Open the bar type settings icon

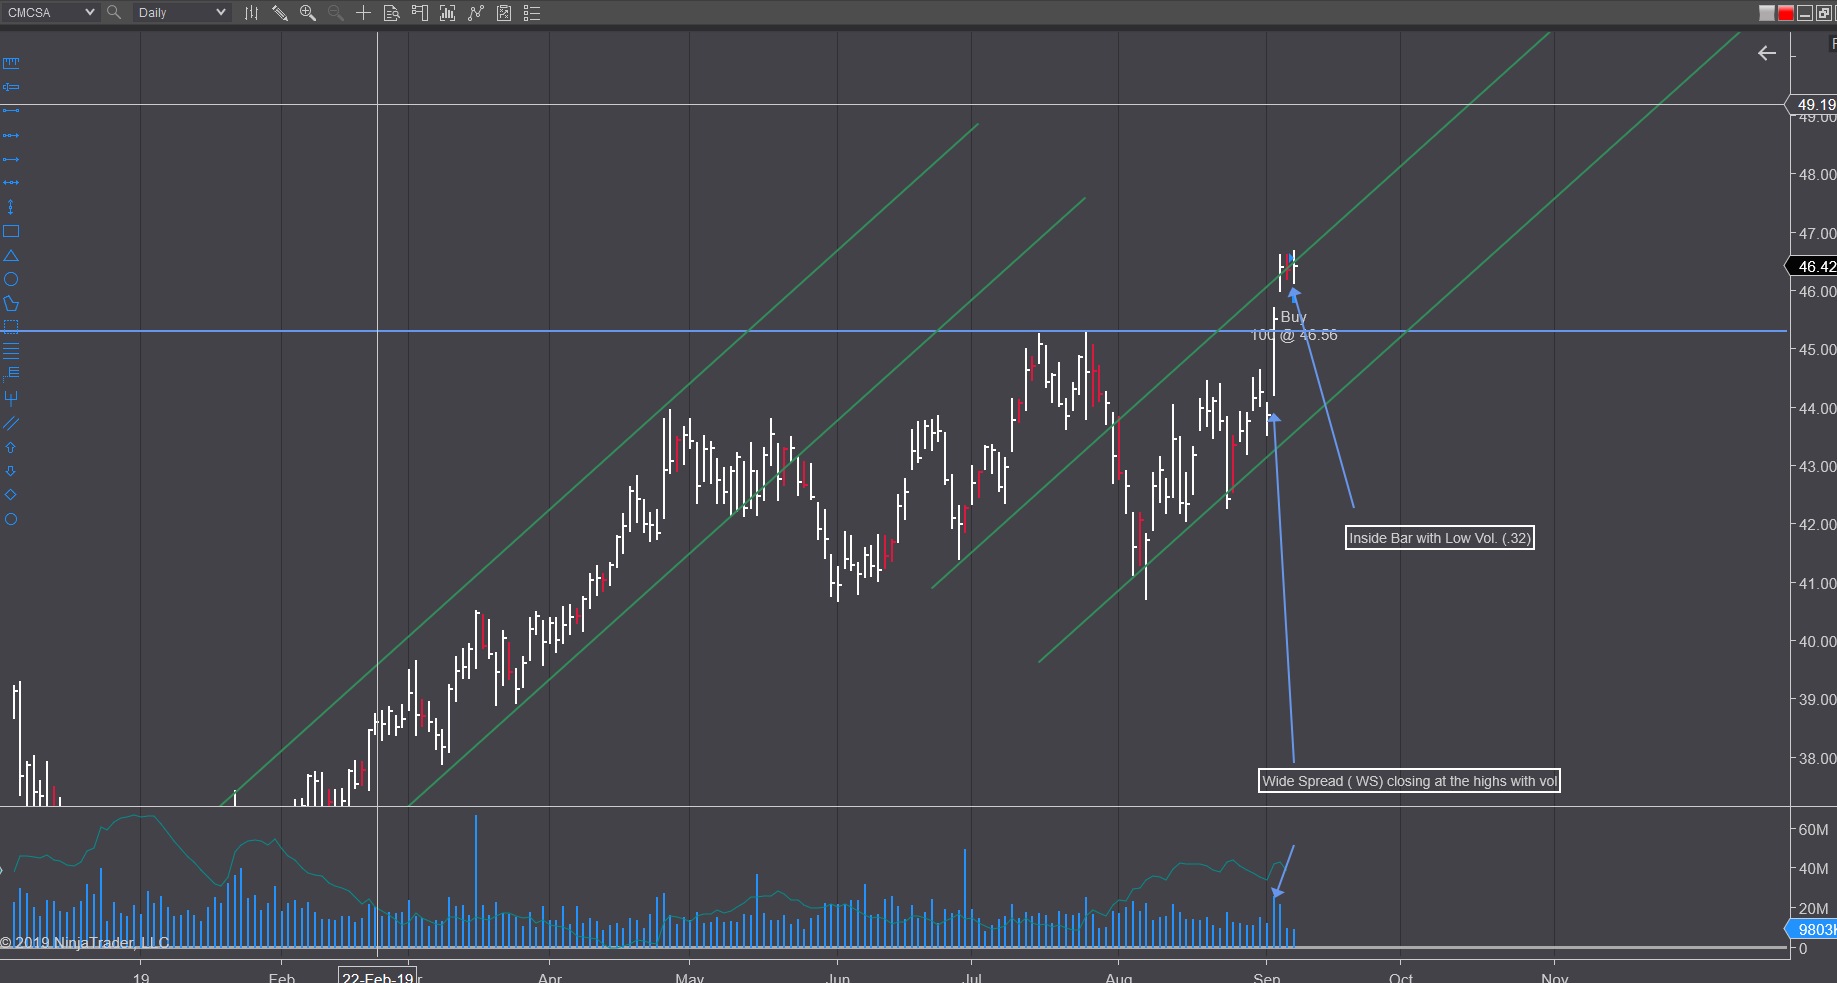[251, 13]
